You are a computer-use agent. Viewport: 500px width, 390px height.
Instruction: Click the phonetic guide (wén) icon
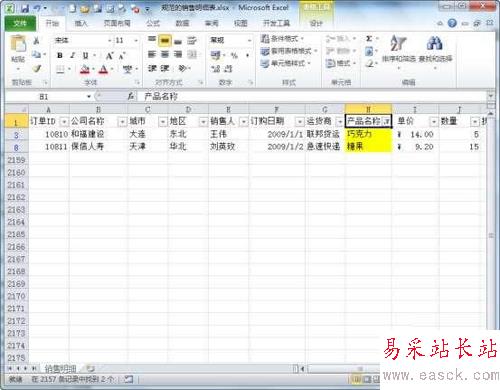(128, 69)
